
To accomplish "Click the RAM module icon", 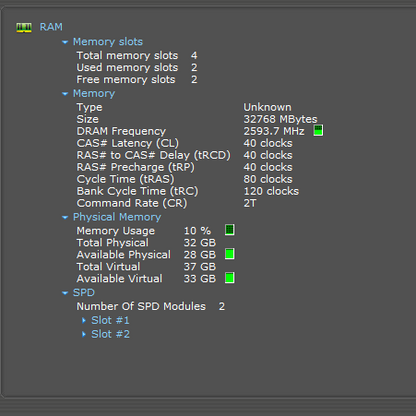I will tap(24, 27).
